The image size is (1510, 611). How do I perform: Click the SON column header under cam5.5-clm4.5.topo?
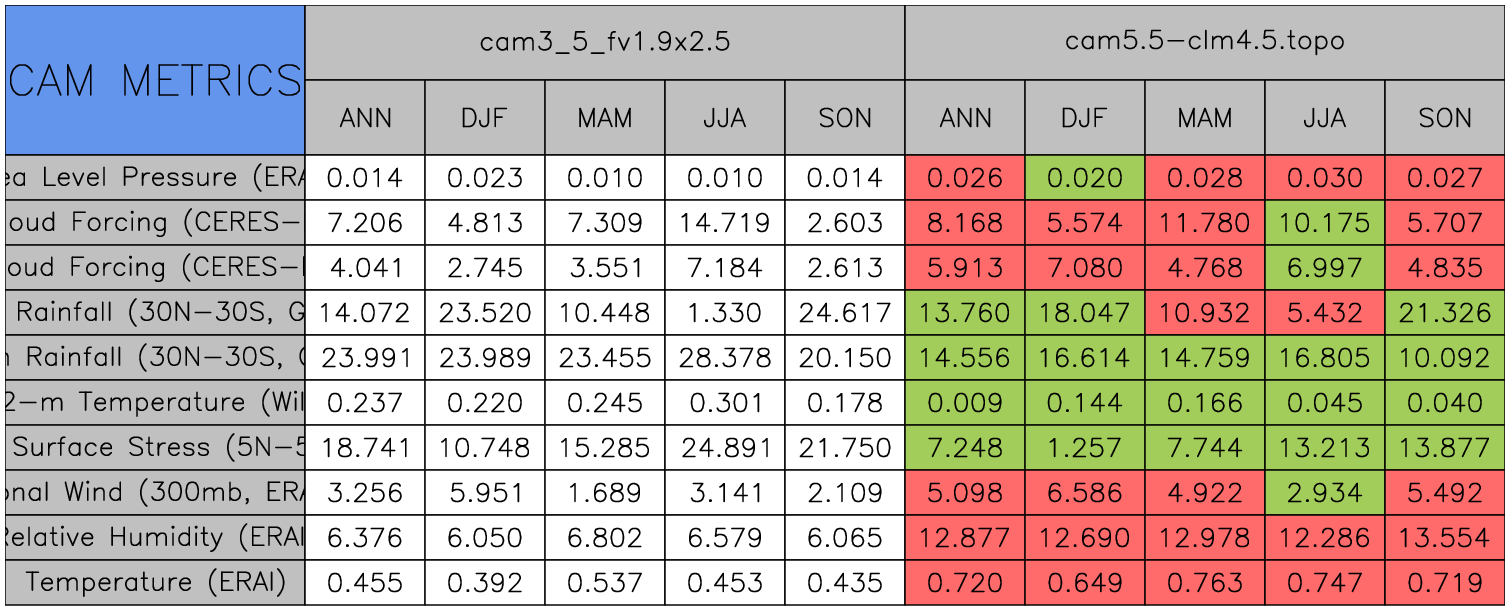(x=1444, y=118)
